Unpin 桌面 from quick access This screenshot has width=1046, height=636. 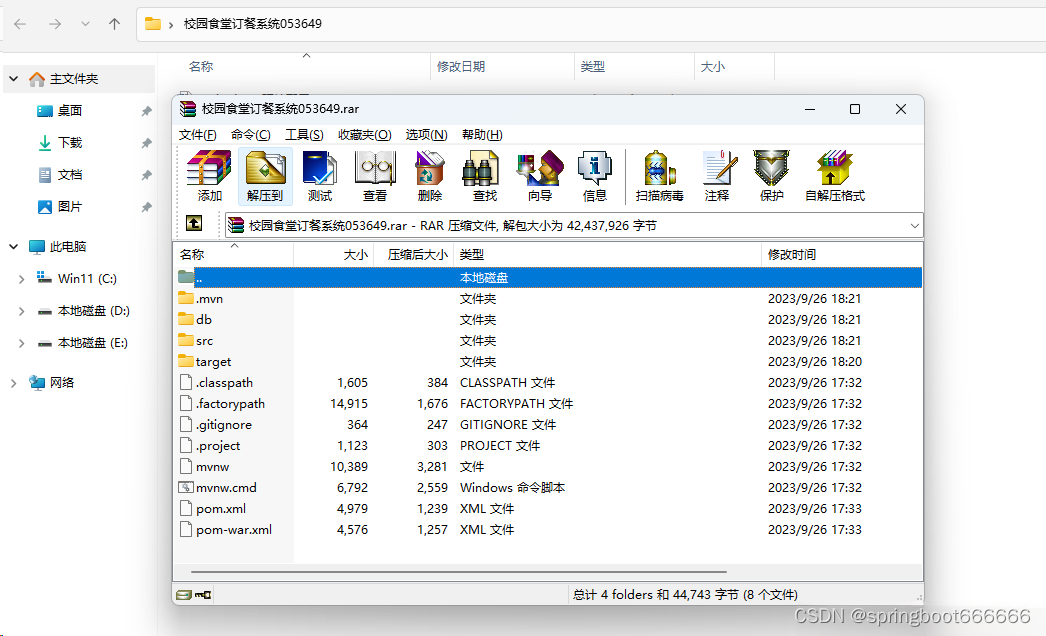click(x=147, y=111)
